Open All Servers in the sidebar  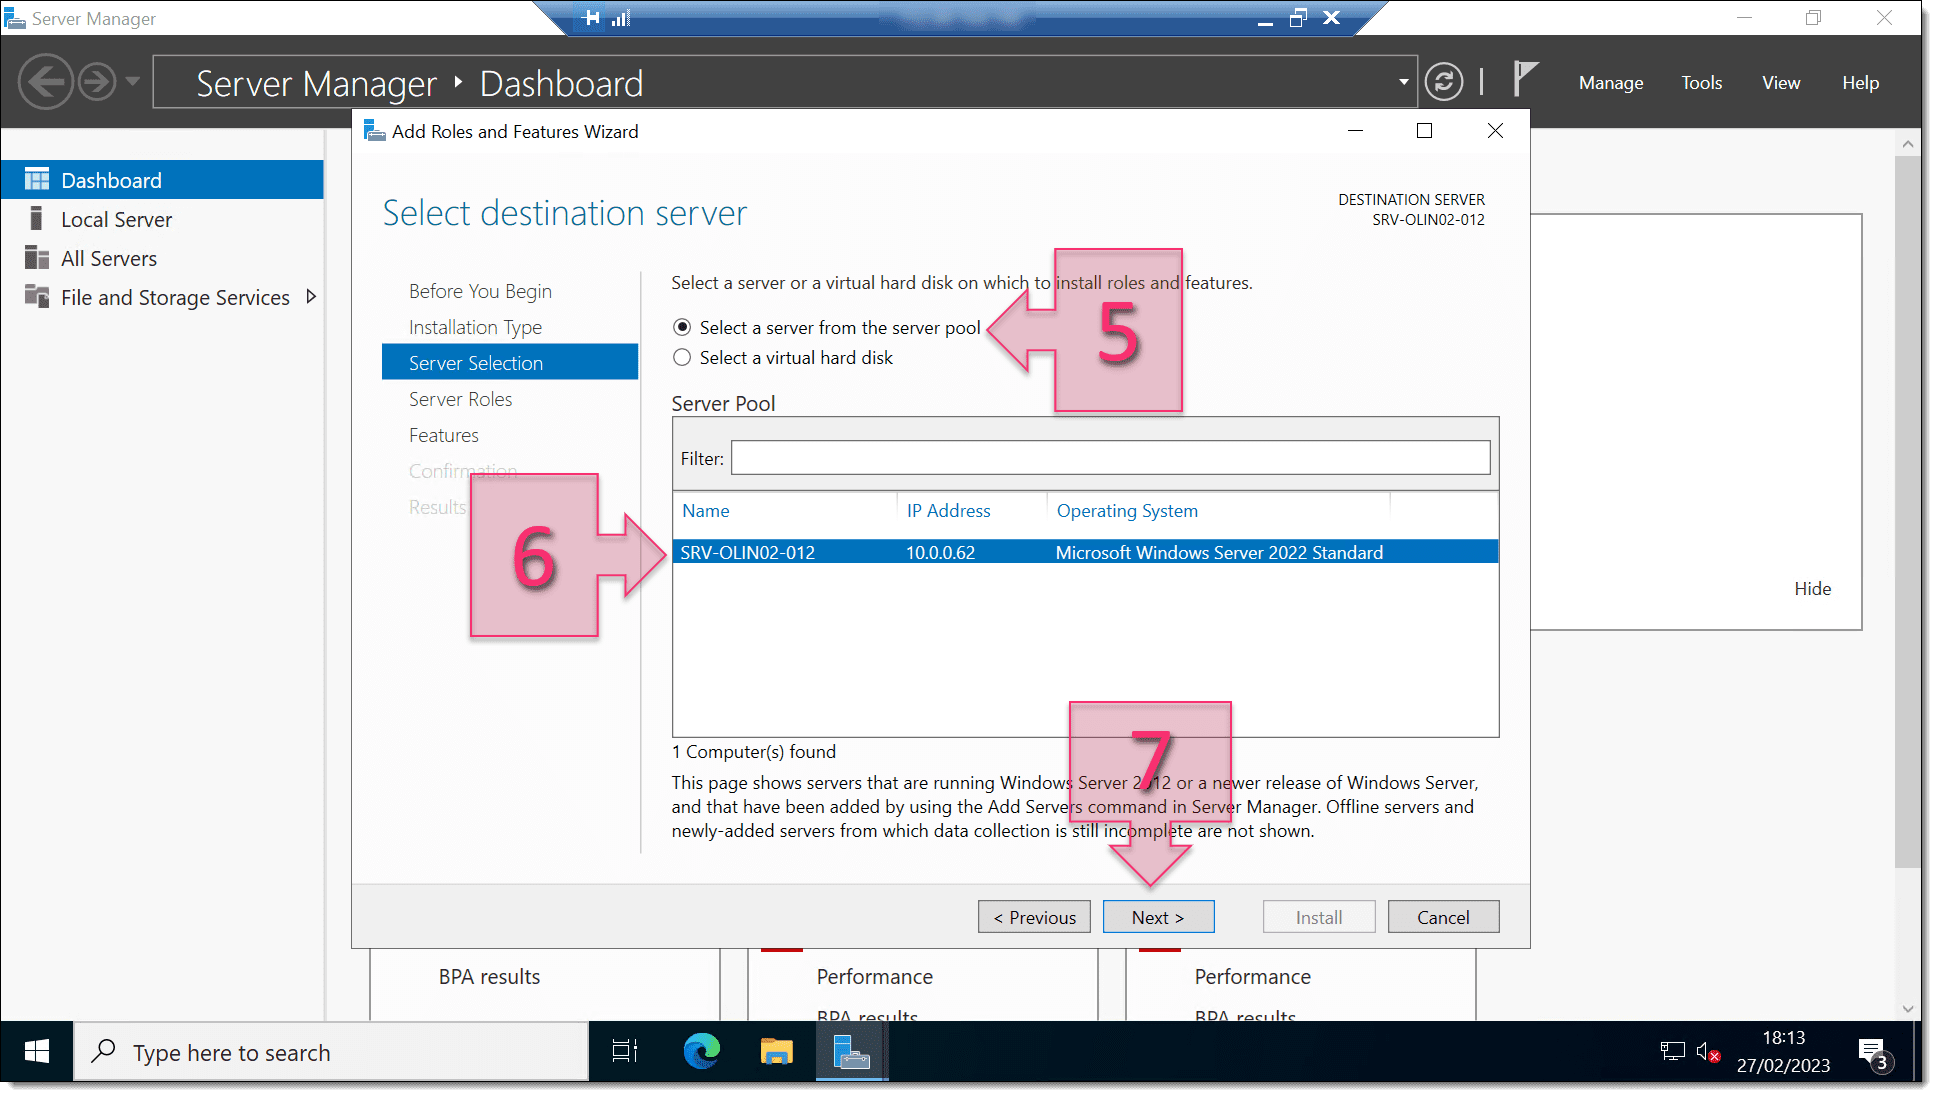coord(109,259)
